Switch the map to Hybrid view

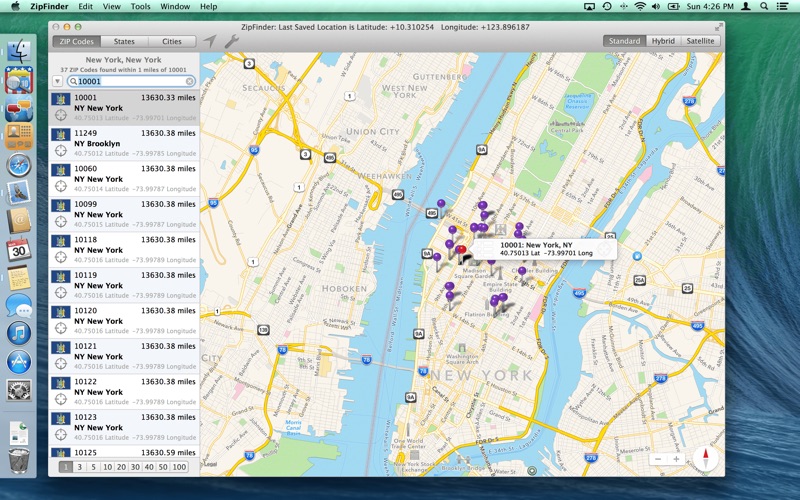click(x=662, y=41)
